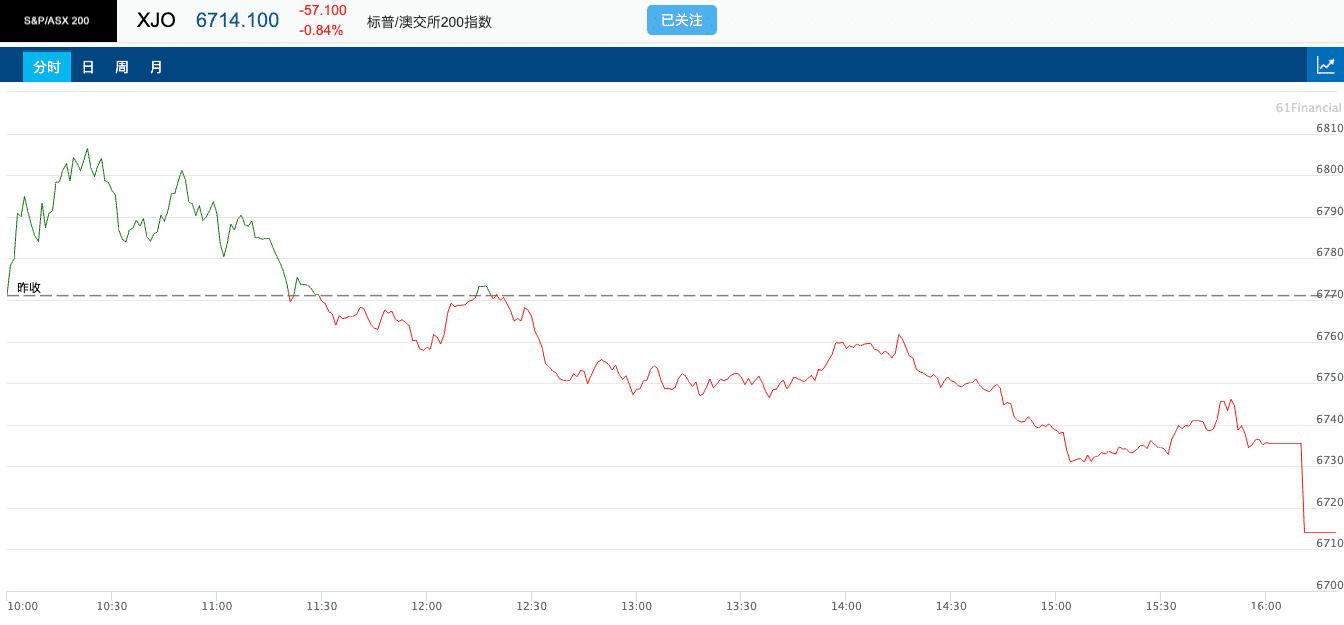
Task: Click the 6714.100 index price
Action: coord(237,20)
